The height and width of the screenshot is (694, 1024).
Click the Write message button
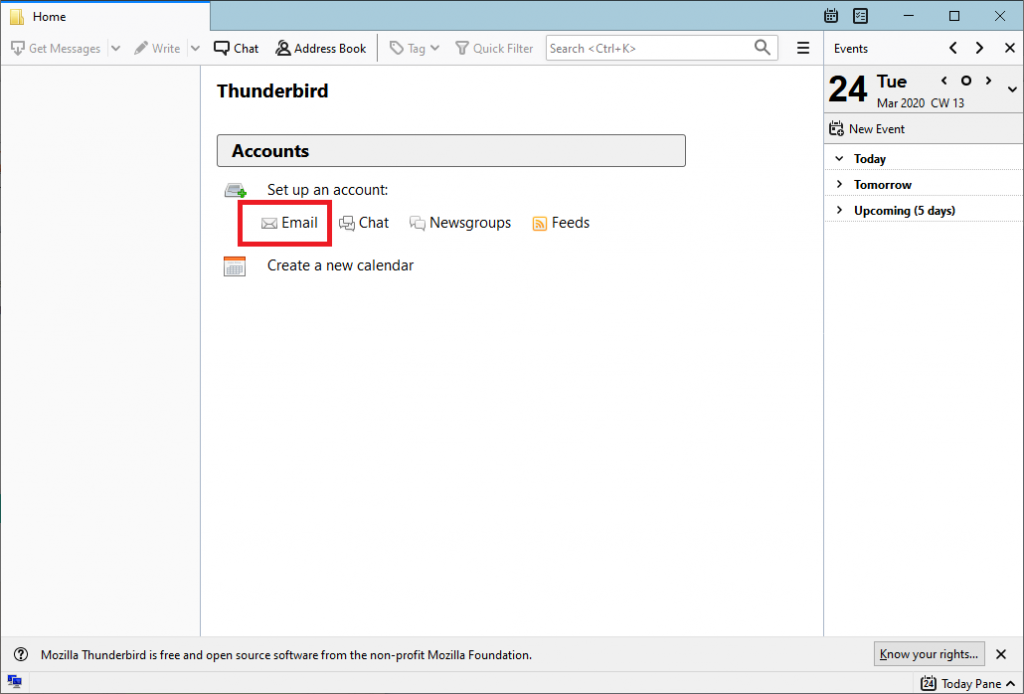click(157, 48)
